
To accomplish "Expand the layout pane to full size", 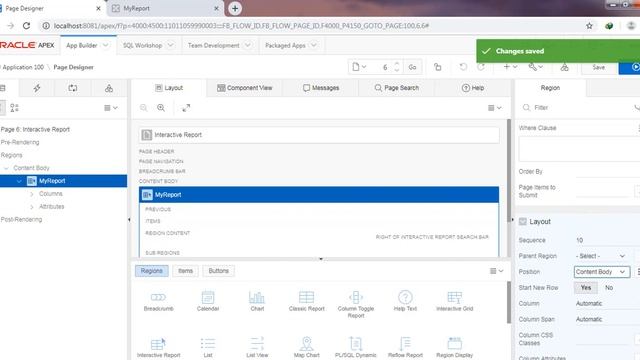I will click(x=186, y=108).
